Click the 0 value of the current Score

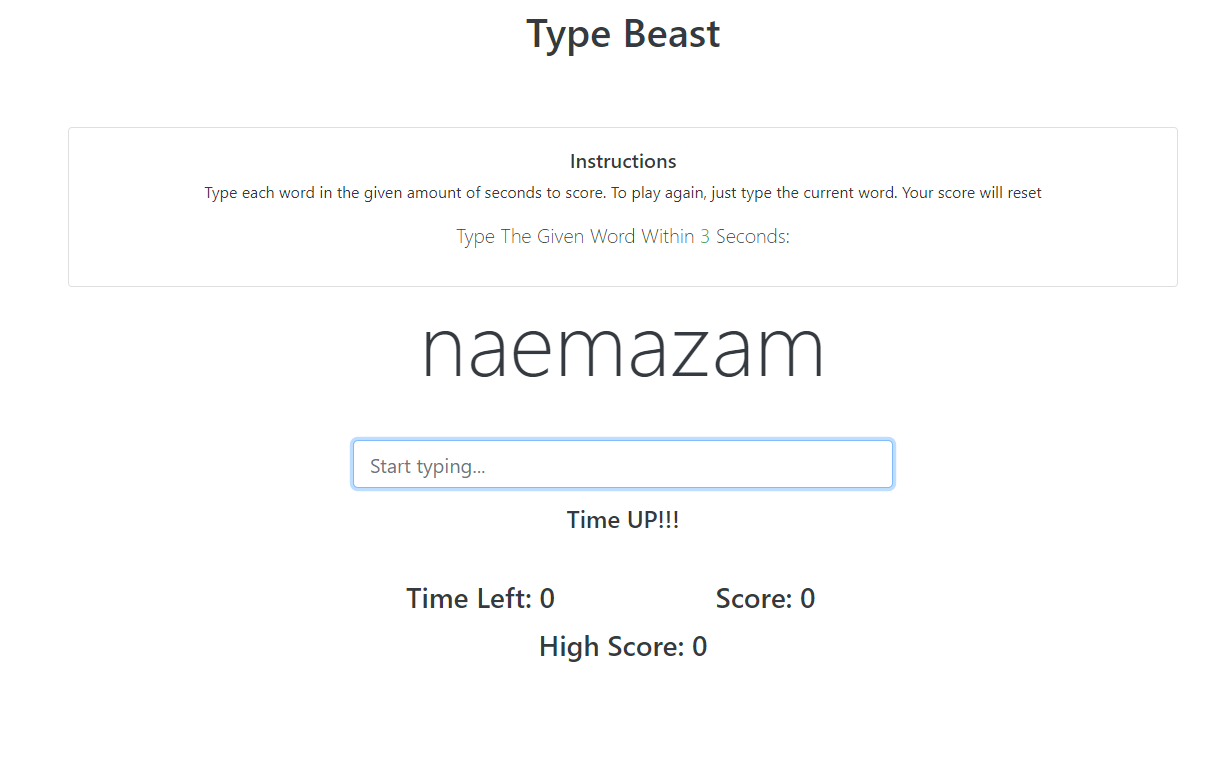(807, 599)
